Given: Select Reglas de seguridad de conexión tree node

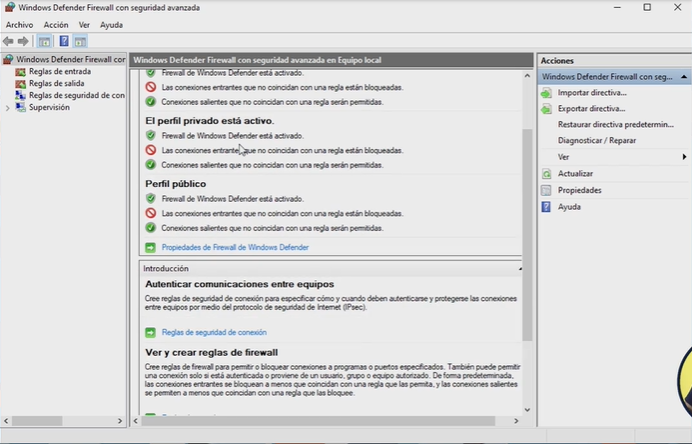Looking at the screenshot, I should (77, 95).
